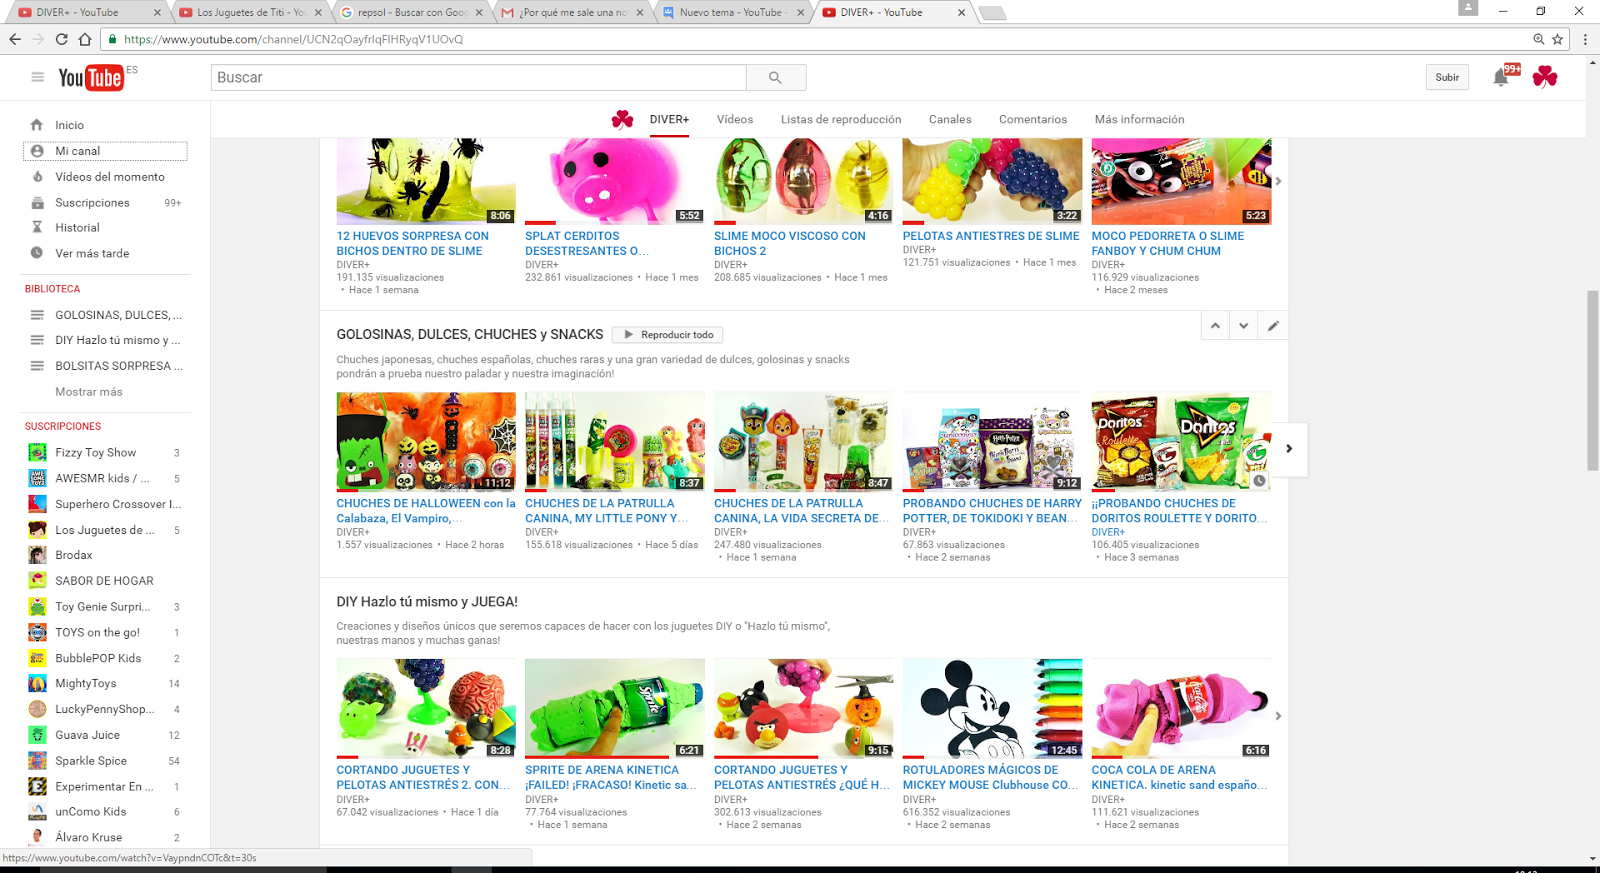Viewport: 1600px width, 873px height.
Task: Move GOLOSINAS section down with arrow
Action: point(1244,325)
